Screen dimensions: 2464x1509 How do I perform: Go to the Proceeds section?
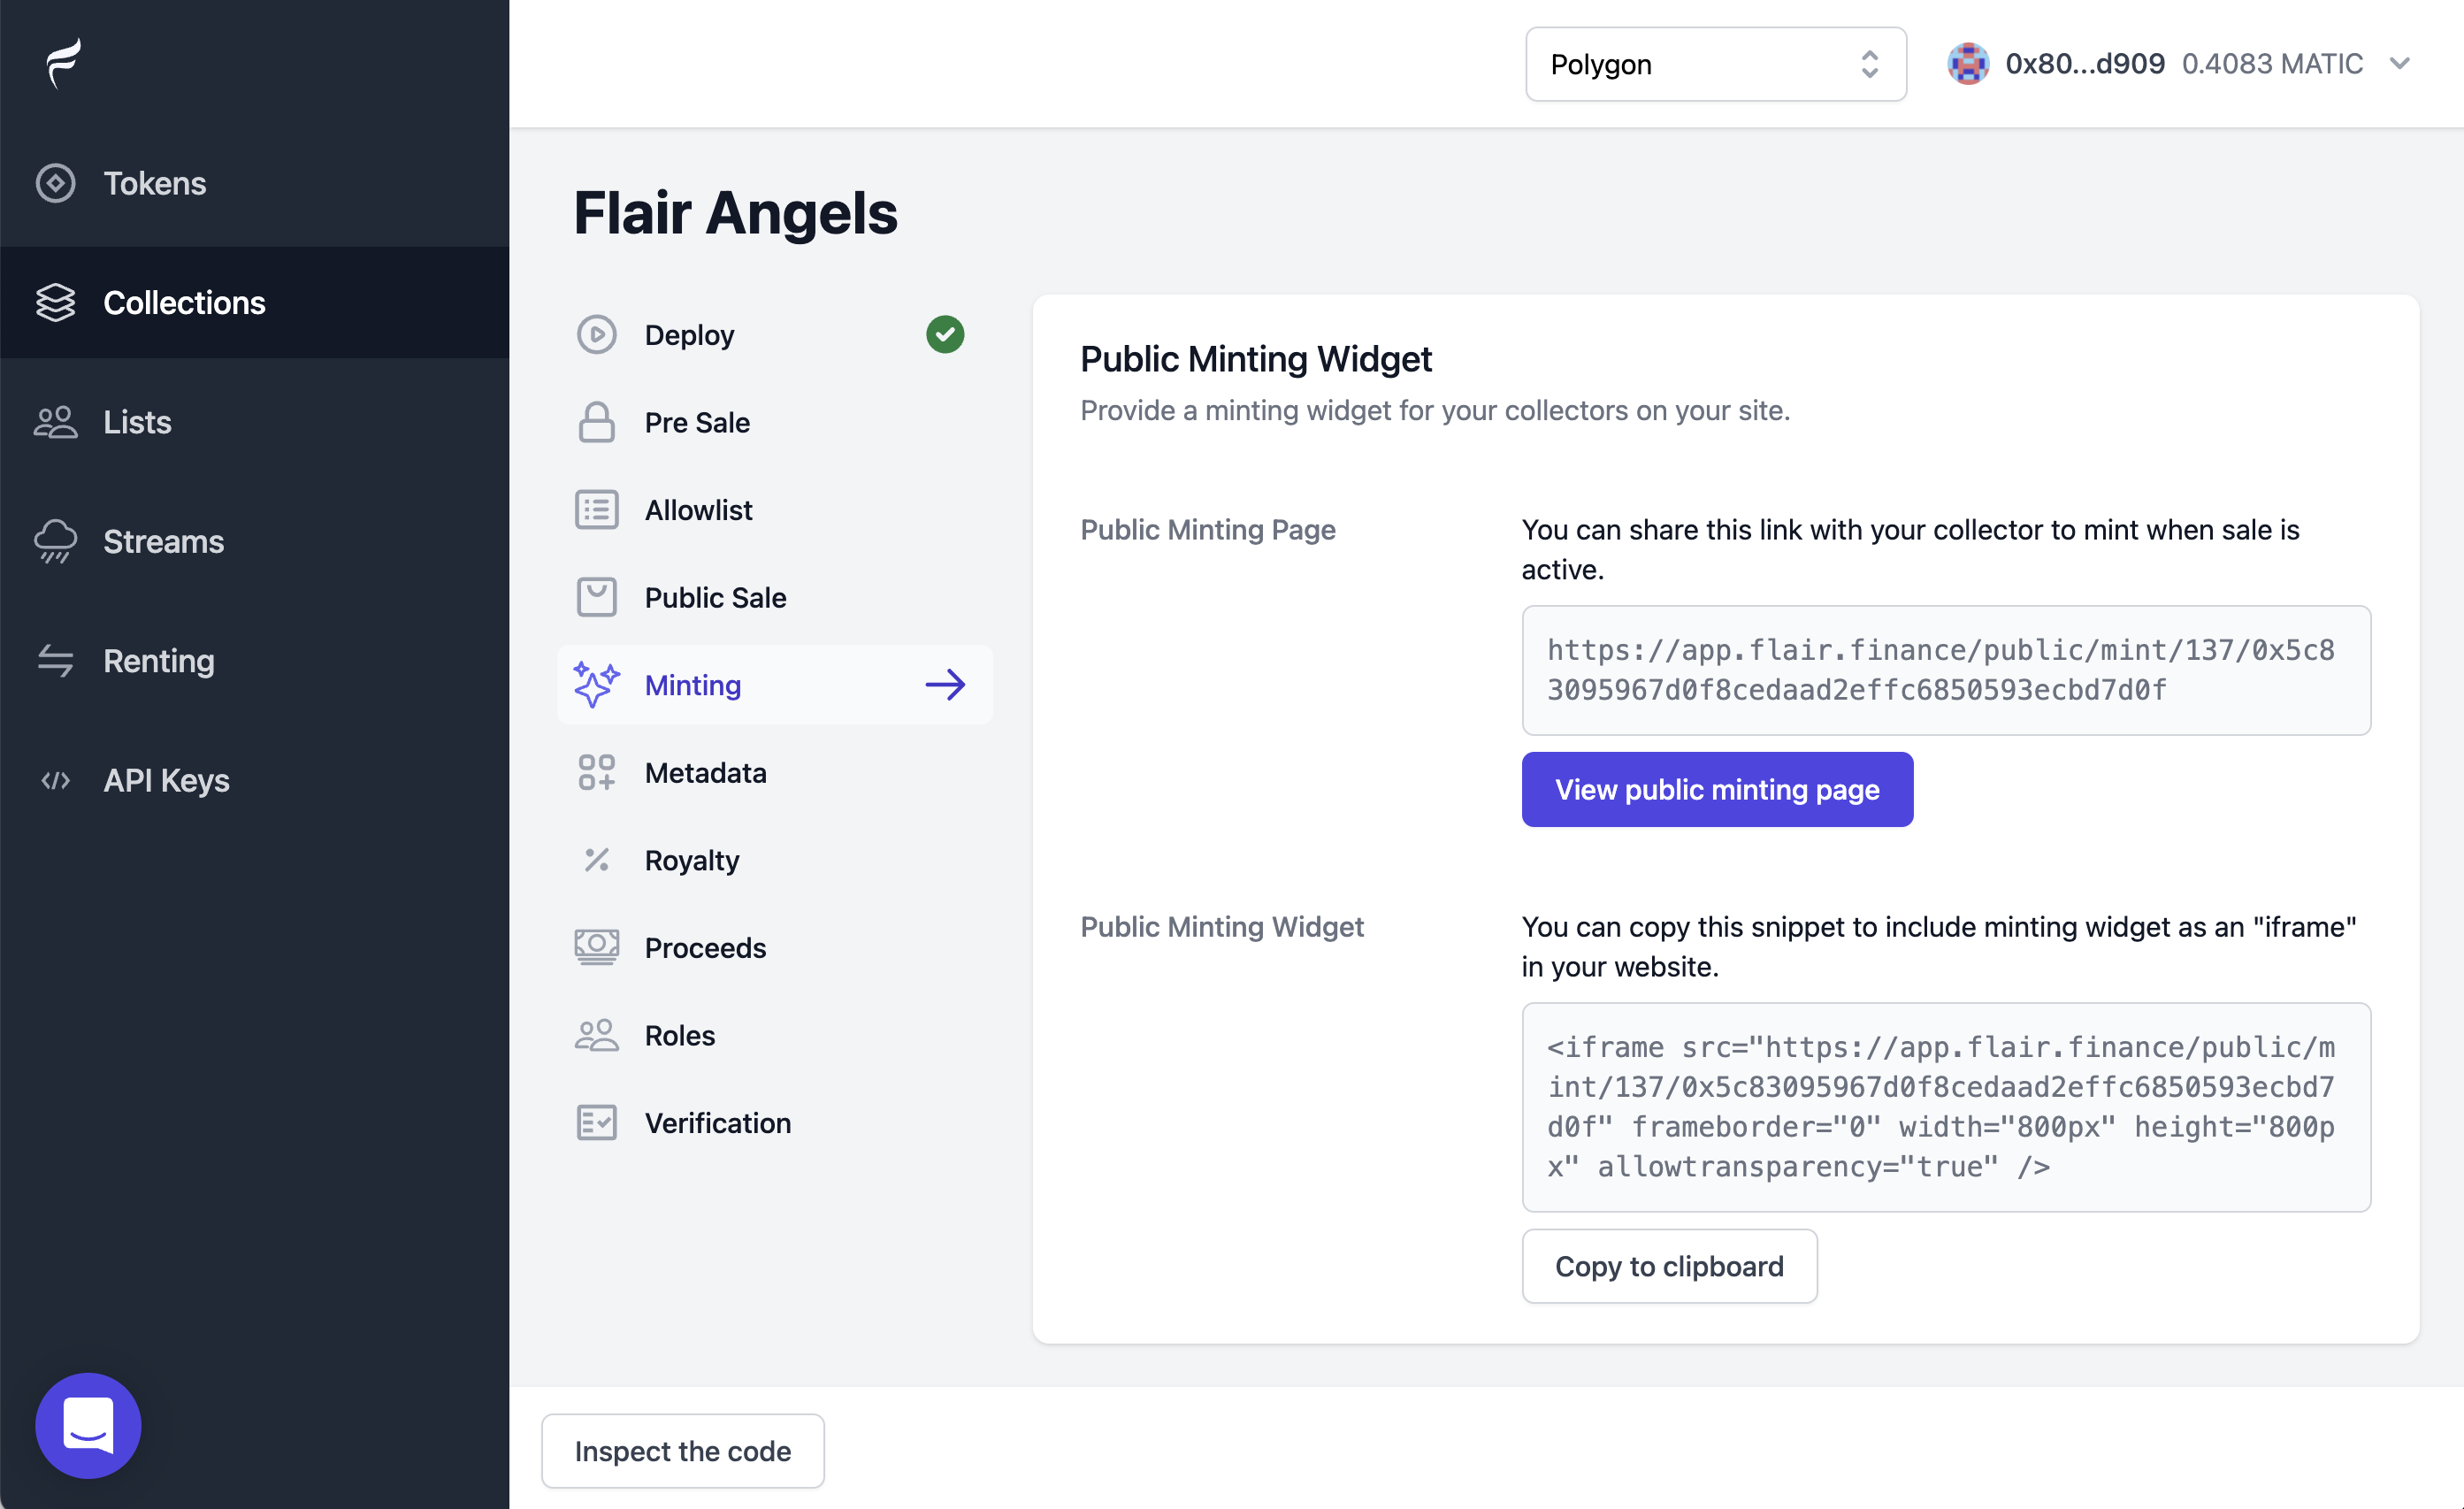(x=775, y=947)
